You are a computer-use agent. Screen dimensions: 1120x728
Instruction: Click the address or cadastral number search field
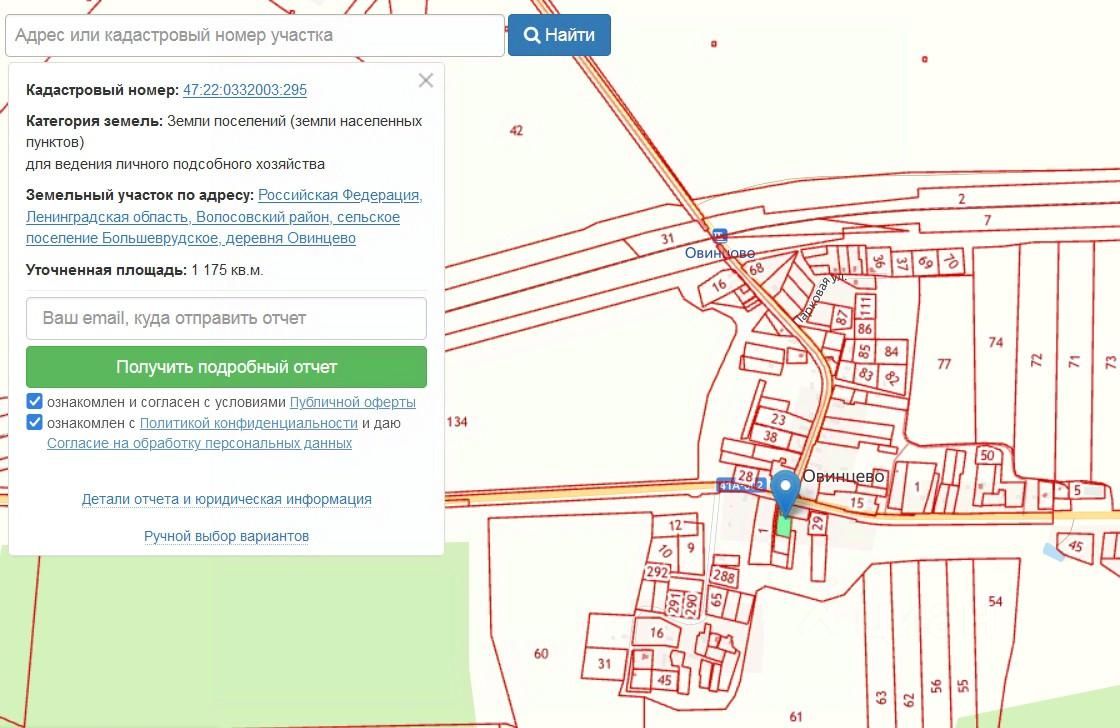pyautogui.click(x=255, y=35)
